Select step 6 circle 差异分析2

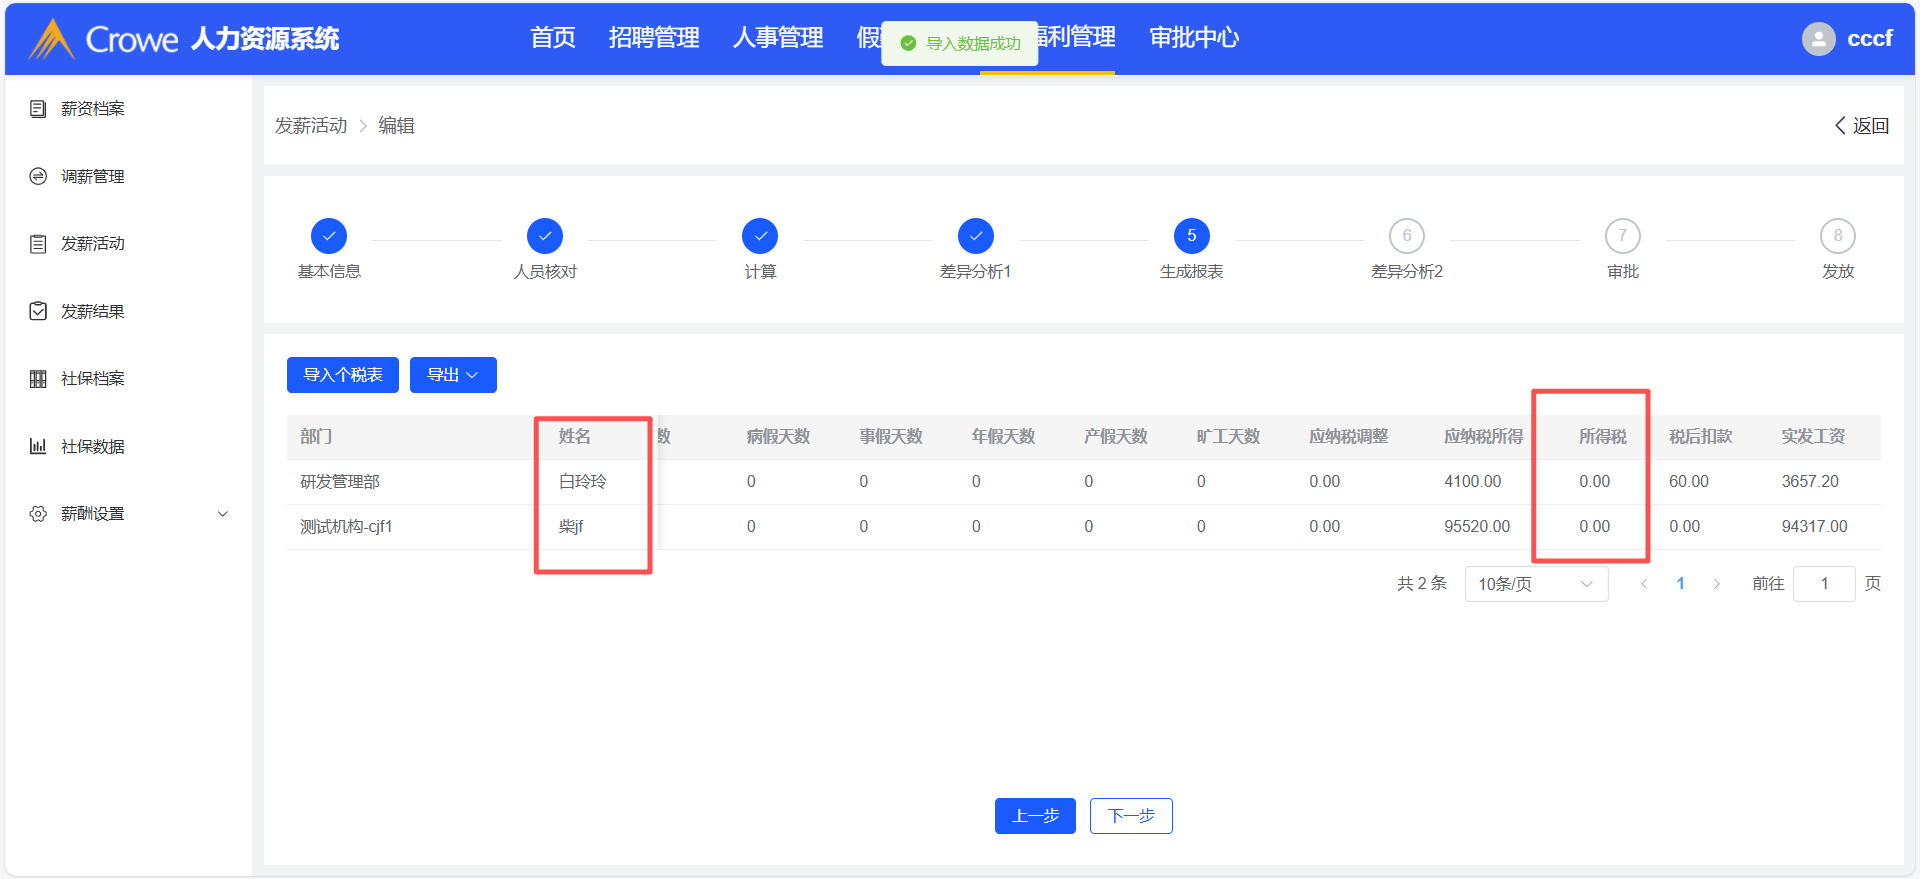point(1407,236)
